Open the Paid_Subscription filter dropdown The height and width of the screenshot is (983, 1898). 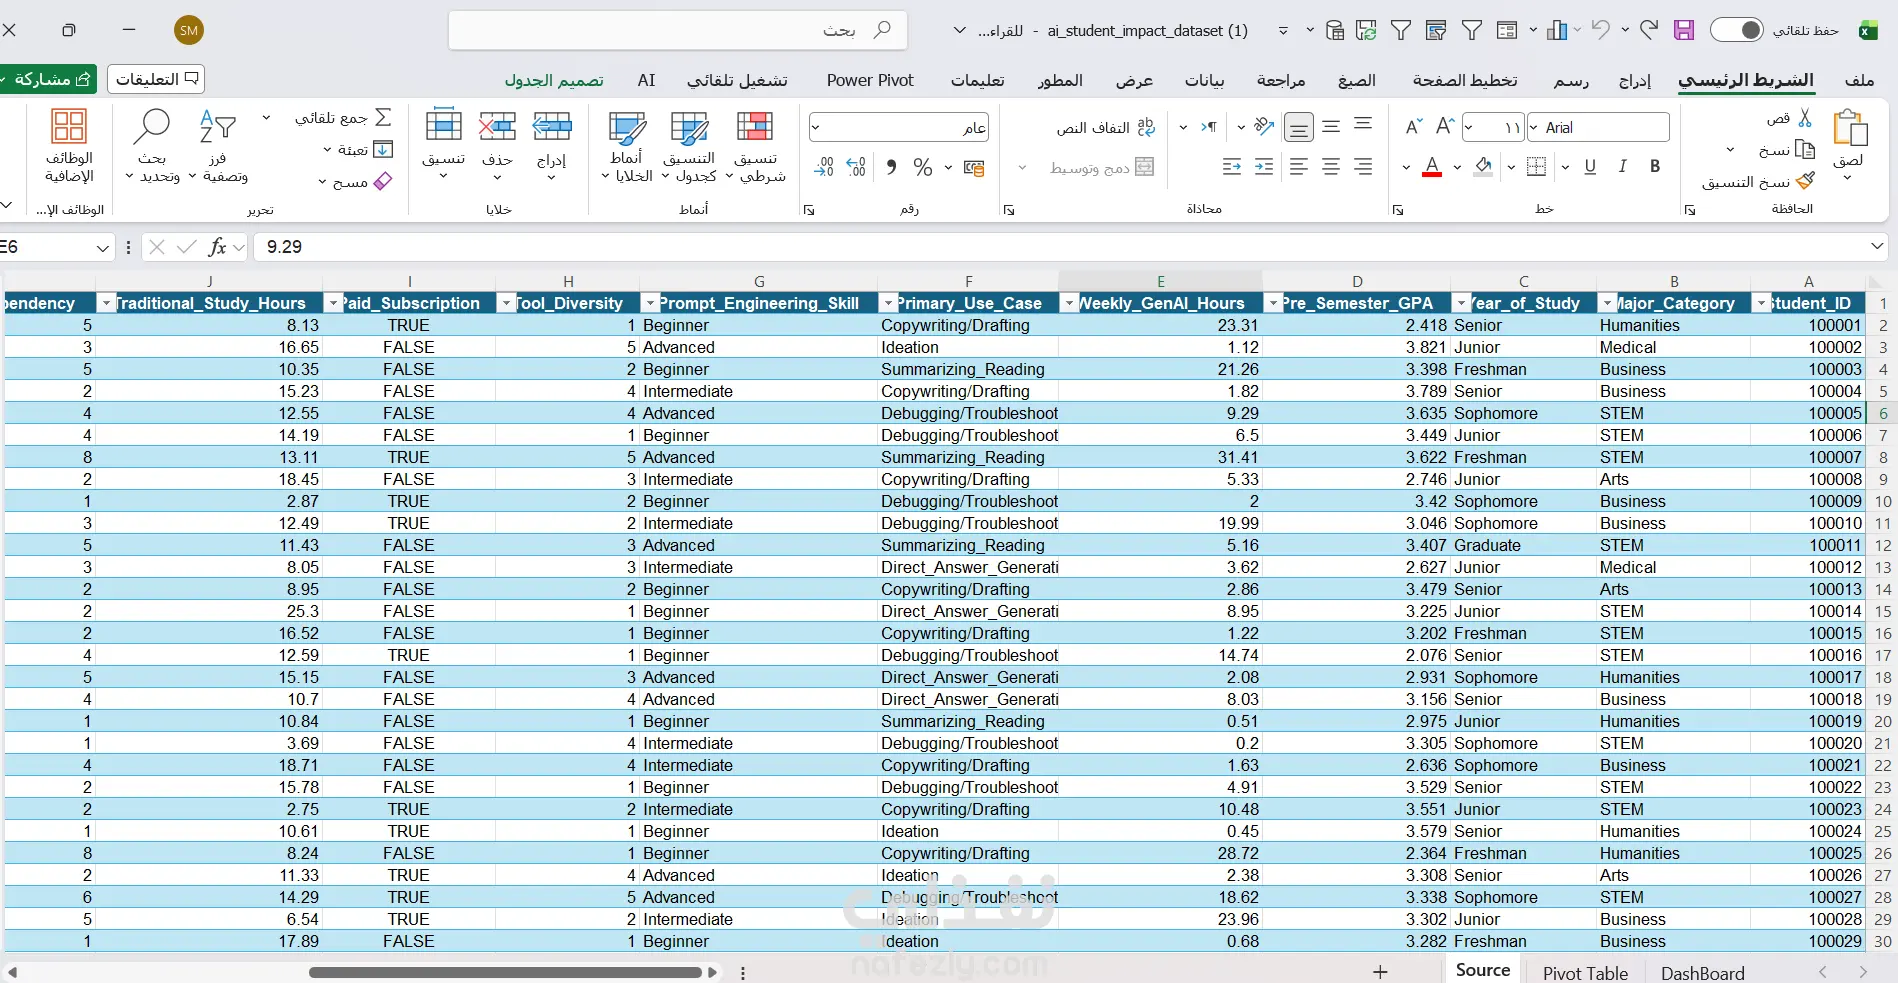[333, 303]
